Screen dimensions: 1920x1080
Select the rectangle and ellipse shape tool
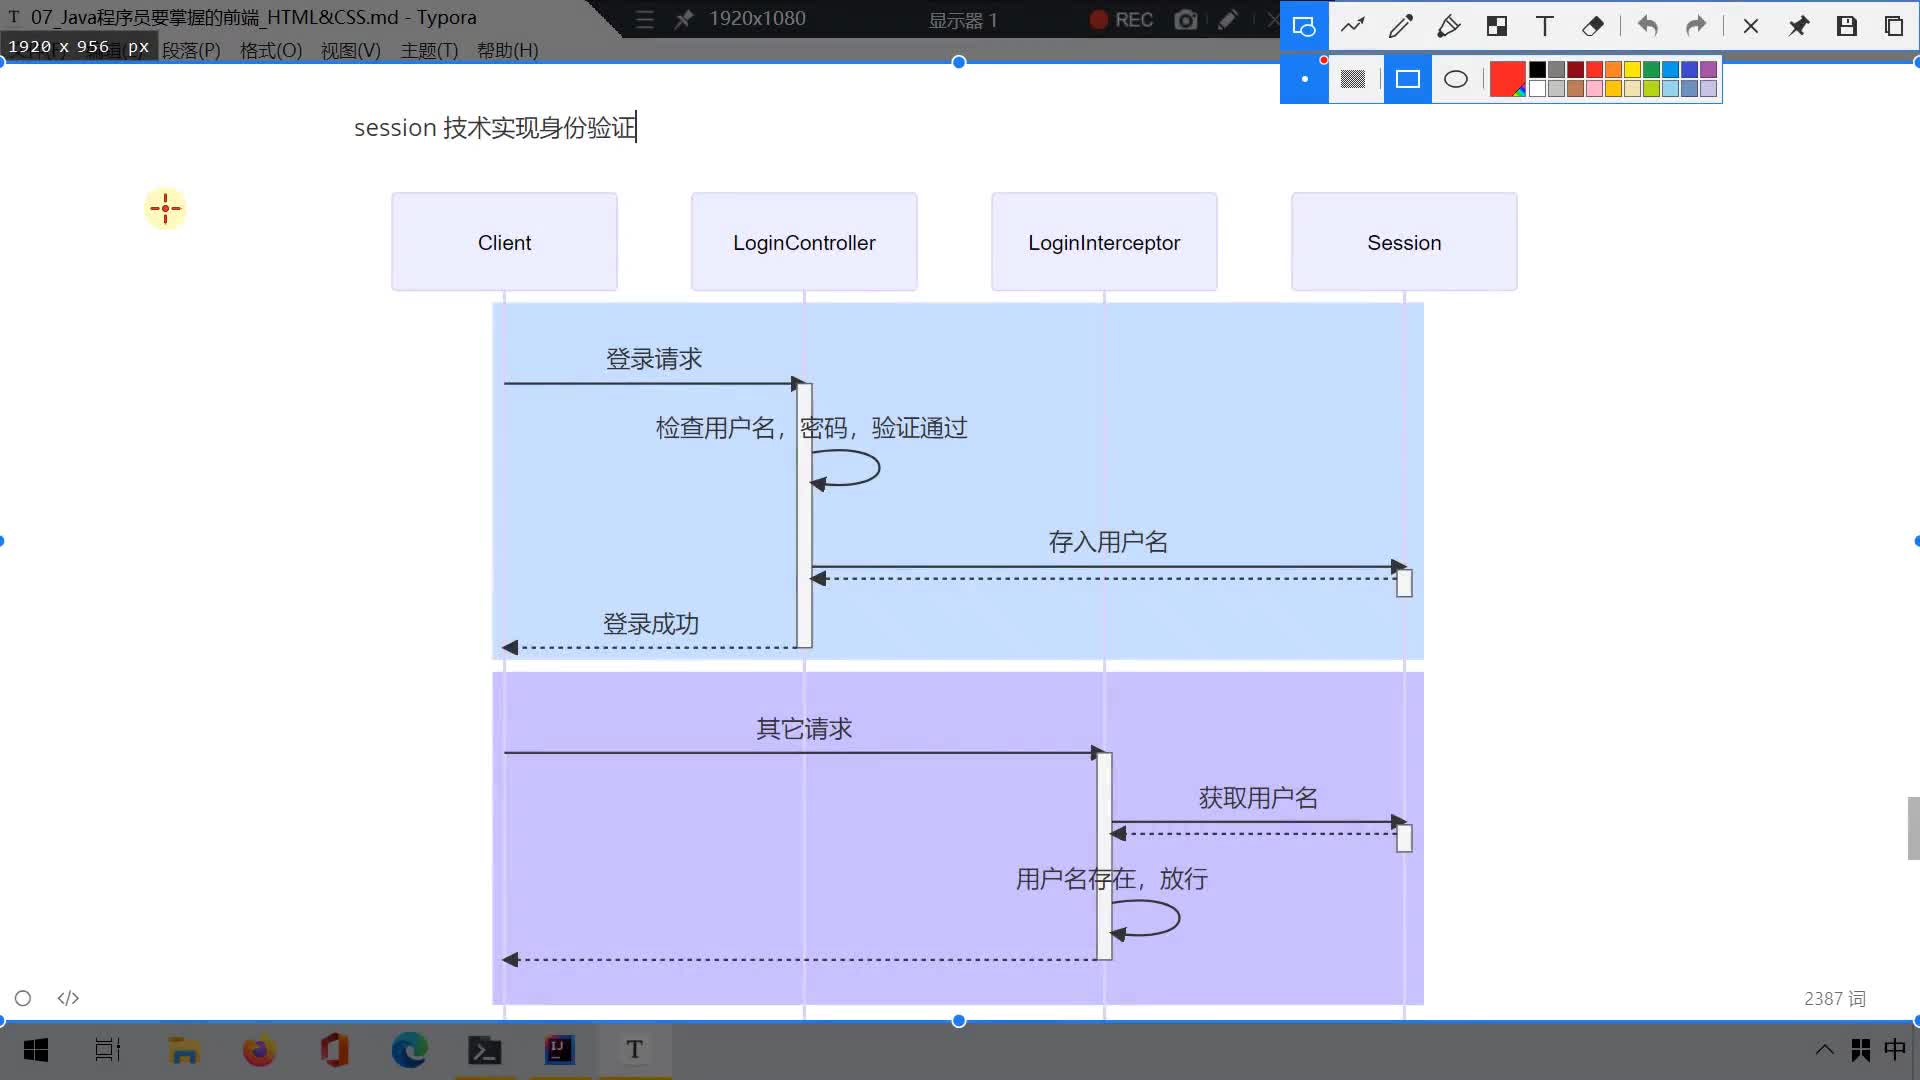click(x=1304, y=26)
